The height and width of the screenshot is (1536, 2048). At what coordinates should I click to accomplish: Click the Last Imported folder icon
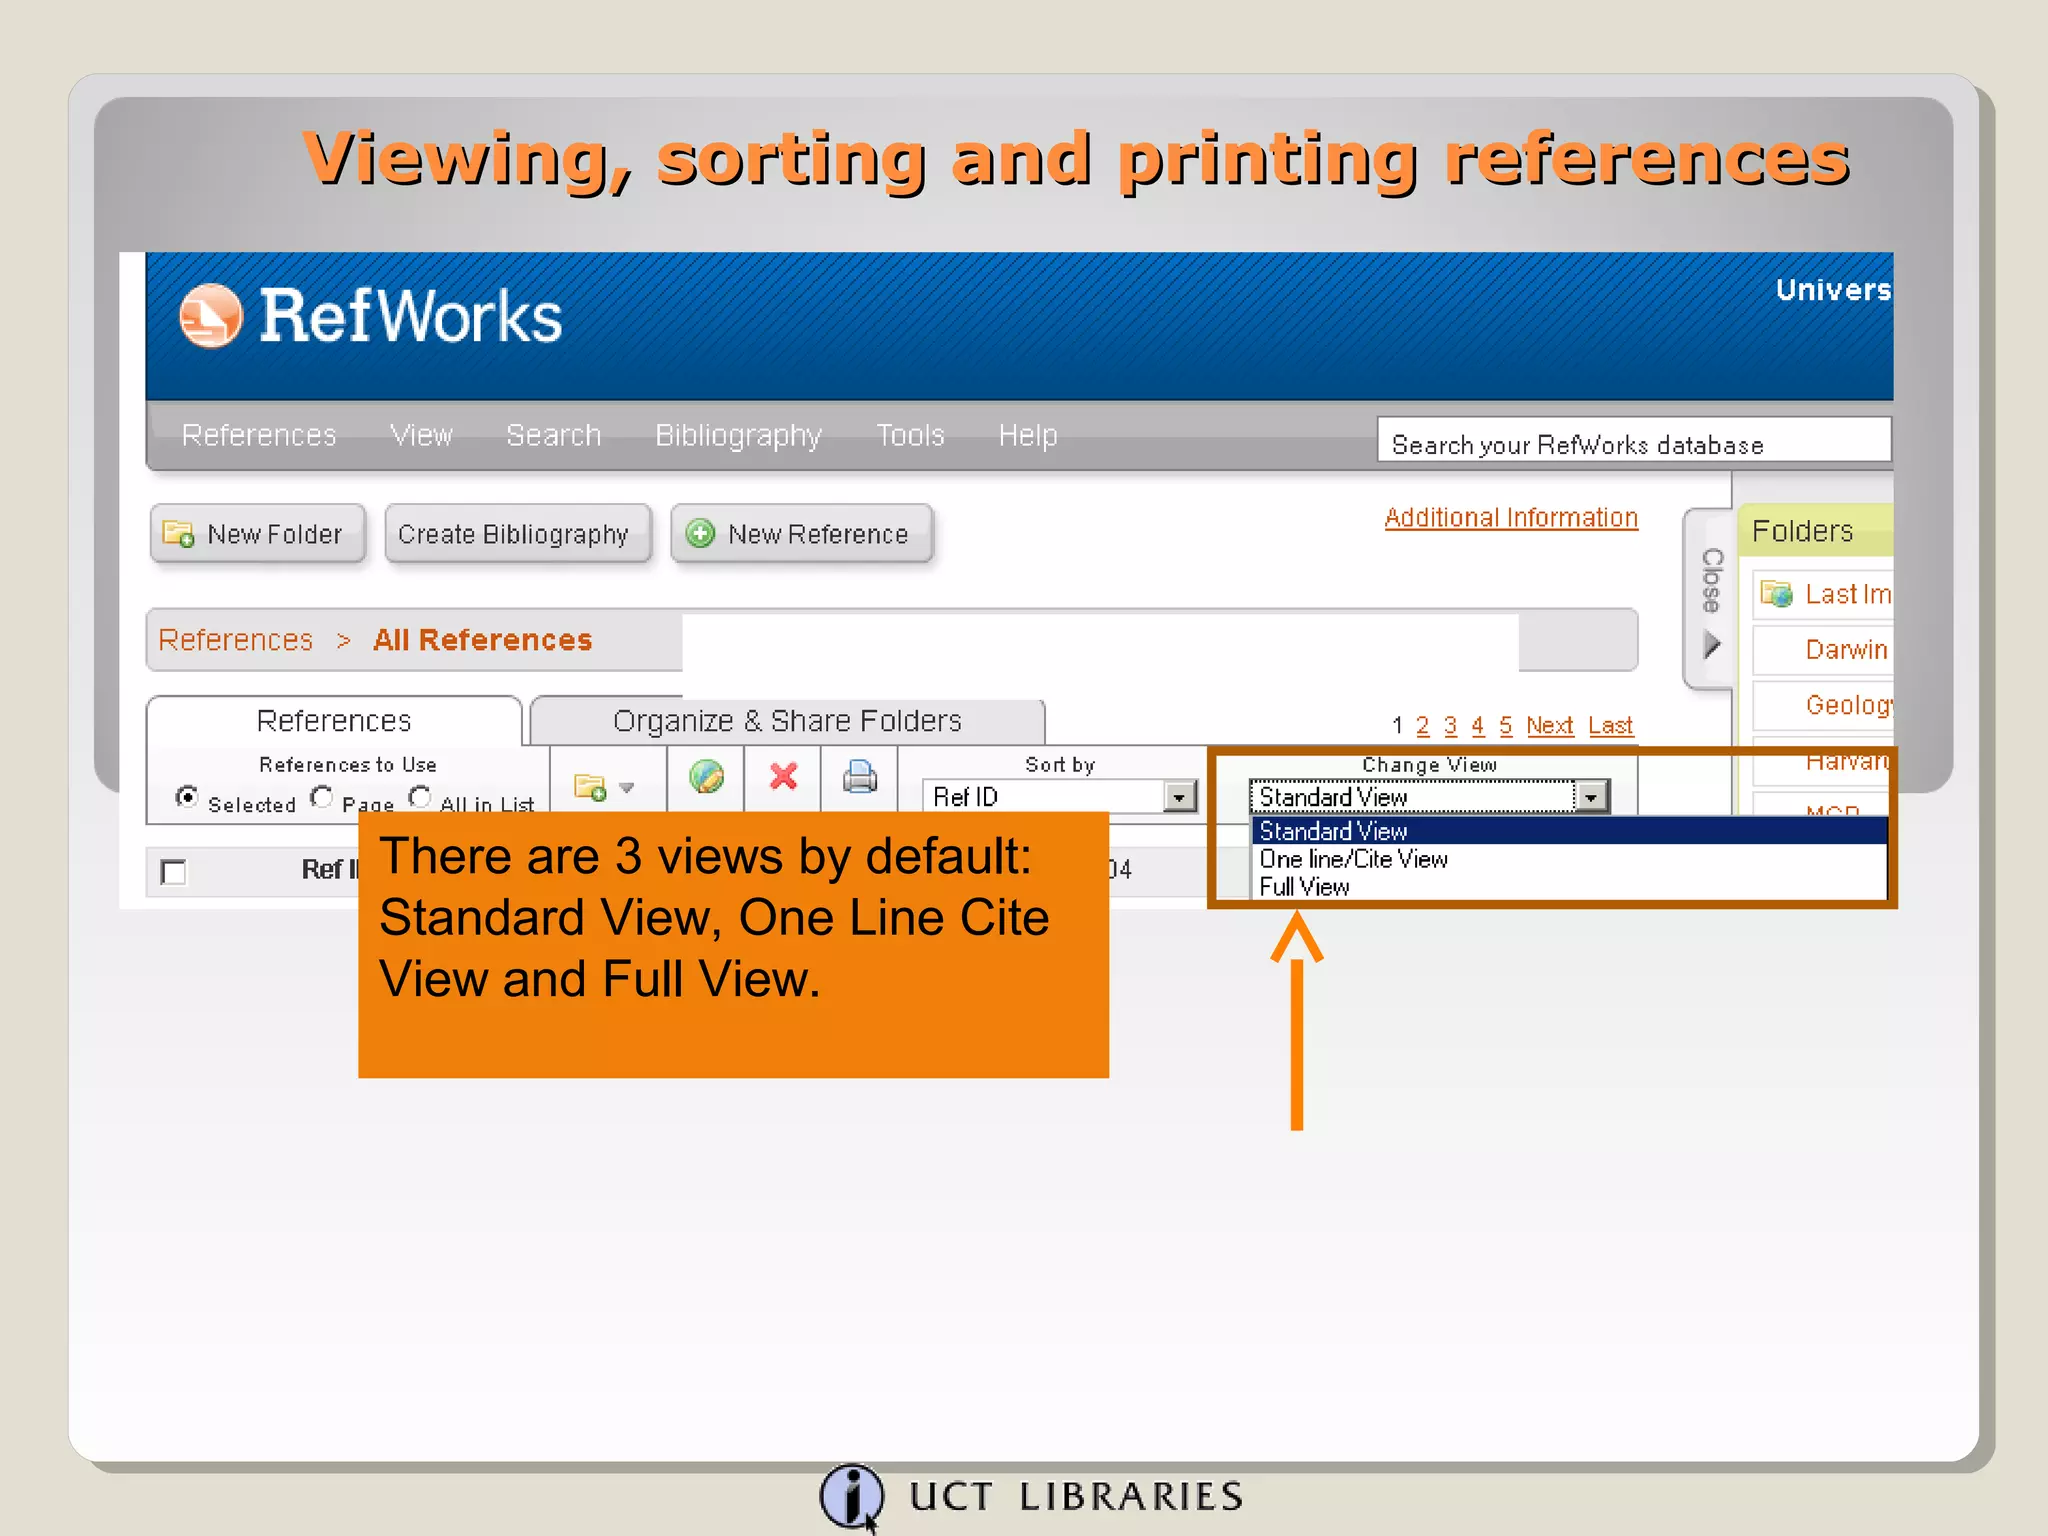[1777, 594]
